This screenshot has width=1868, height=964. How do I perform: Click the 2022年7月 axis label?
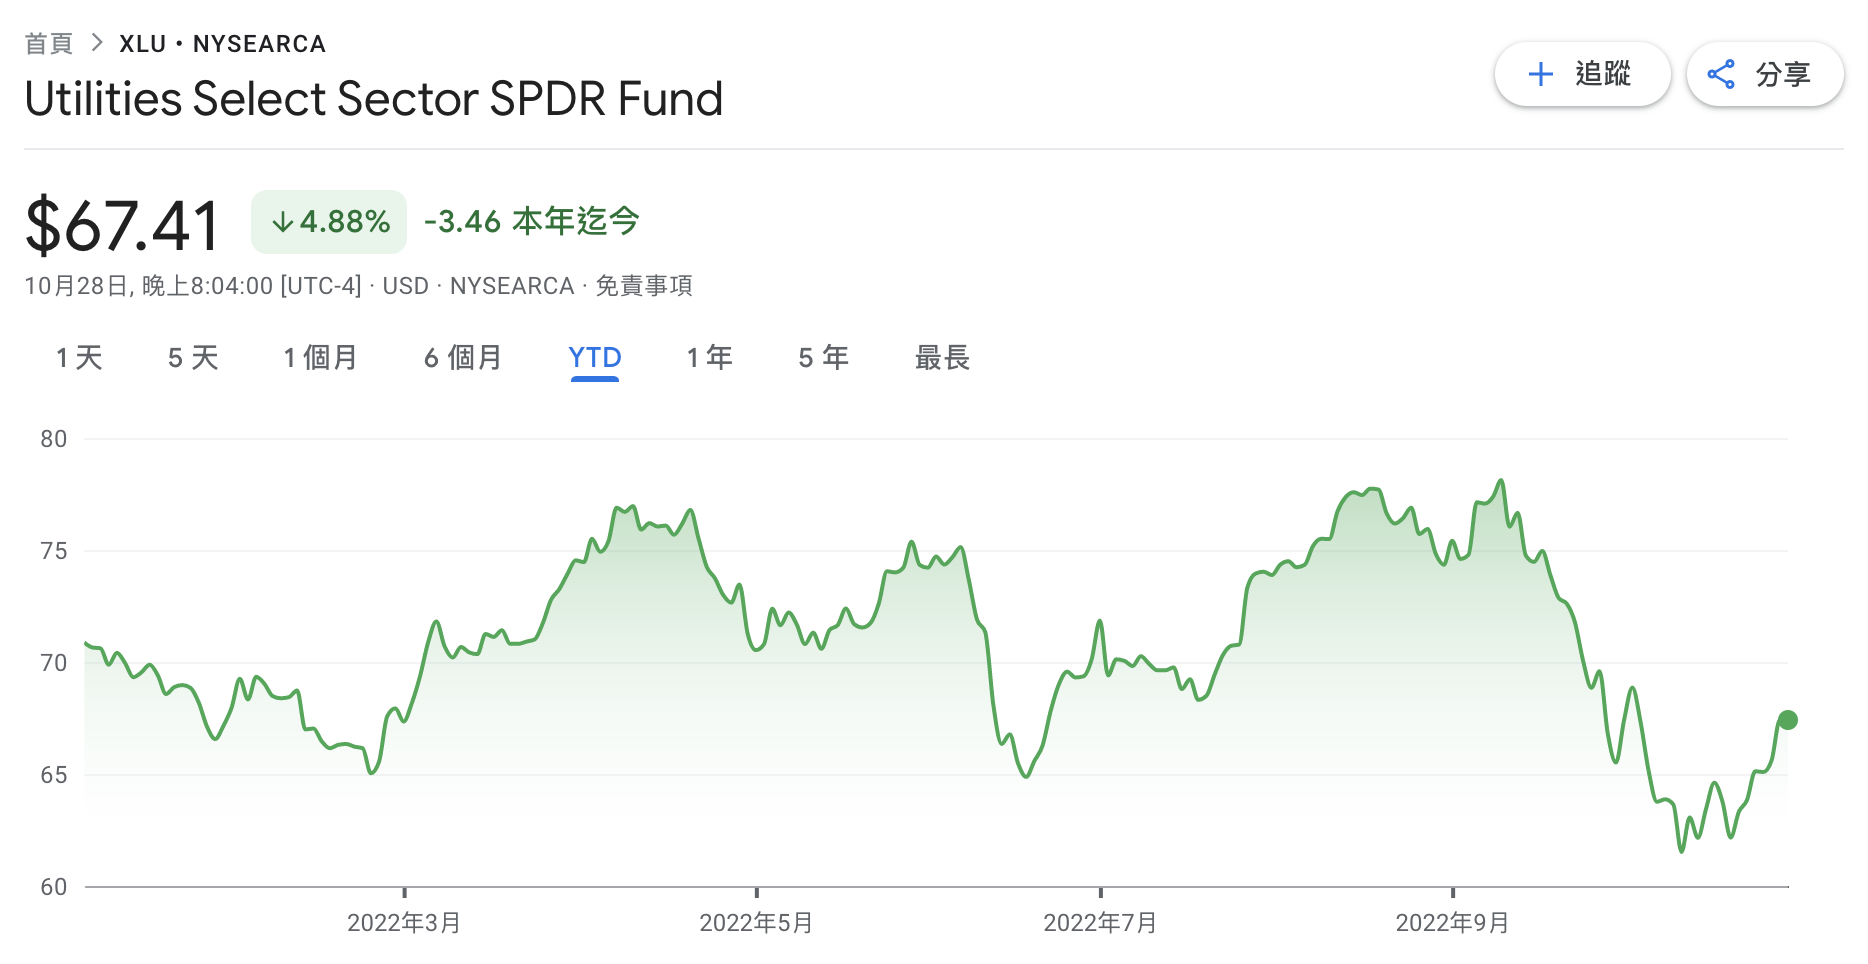pos(1100,923)
